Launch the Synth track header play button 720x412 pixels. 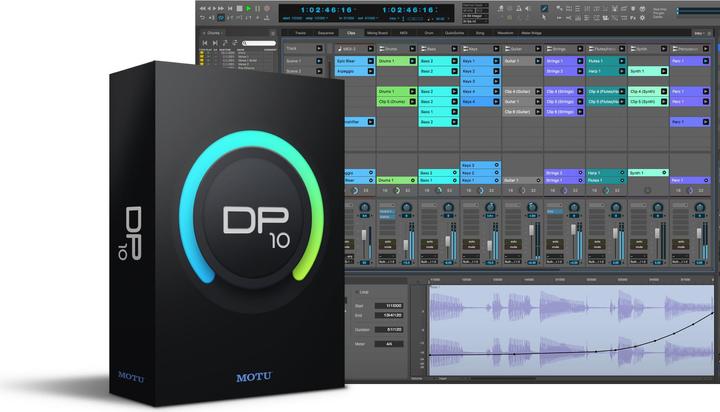tap(664, 49)
